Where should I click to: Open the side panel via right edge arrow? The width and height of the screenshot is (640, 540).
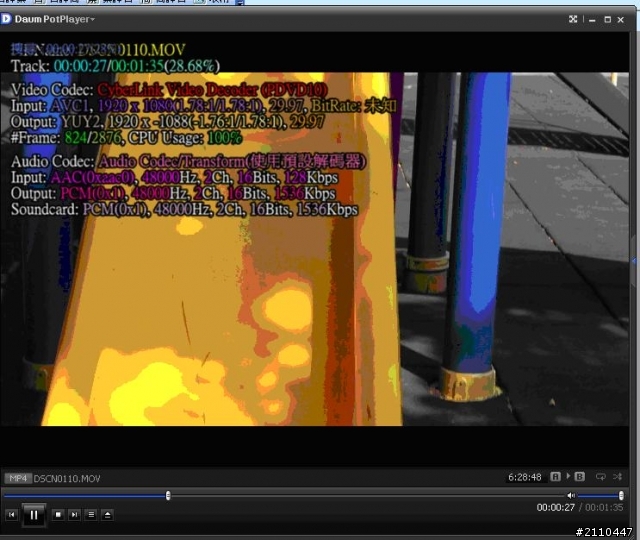click(634, 260)
